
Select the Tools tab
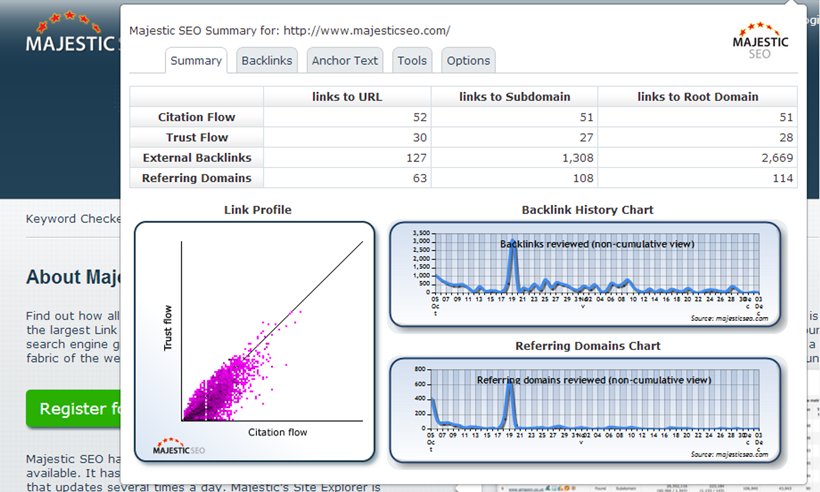tap(412, 61)
